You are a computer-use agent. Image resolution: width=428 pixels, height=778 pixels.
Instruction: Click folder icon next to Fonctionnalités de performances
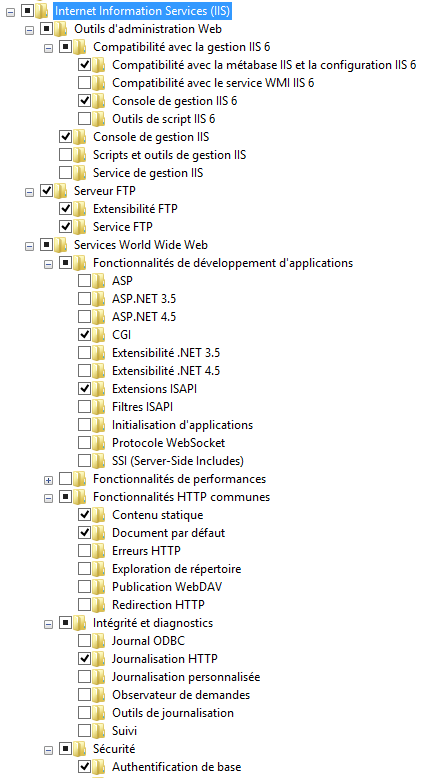click(80, 479)
